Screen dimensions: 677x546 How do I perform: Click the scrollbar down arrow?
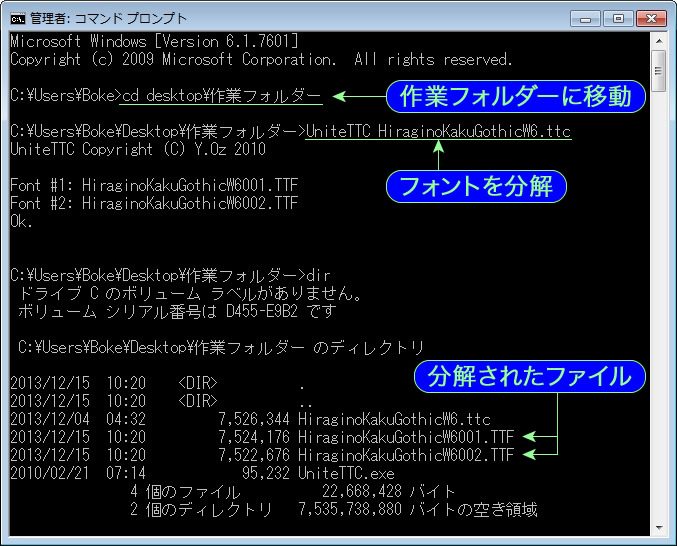658,528
